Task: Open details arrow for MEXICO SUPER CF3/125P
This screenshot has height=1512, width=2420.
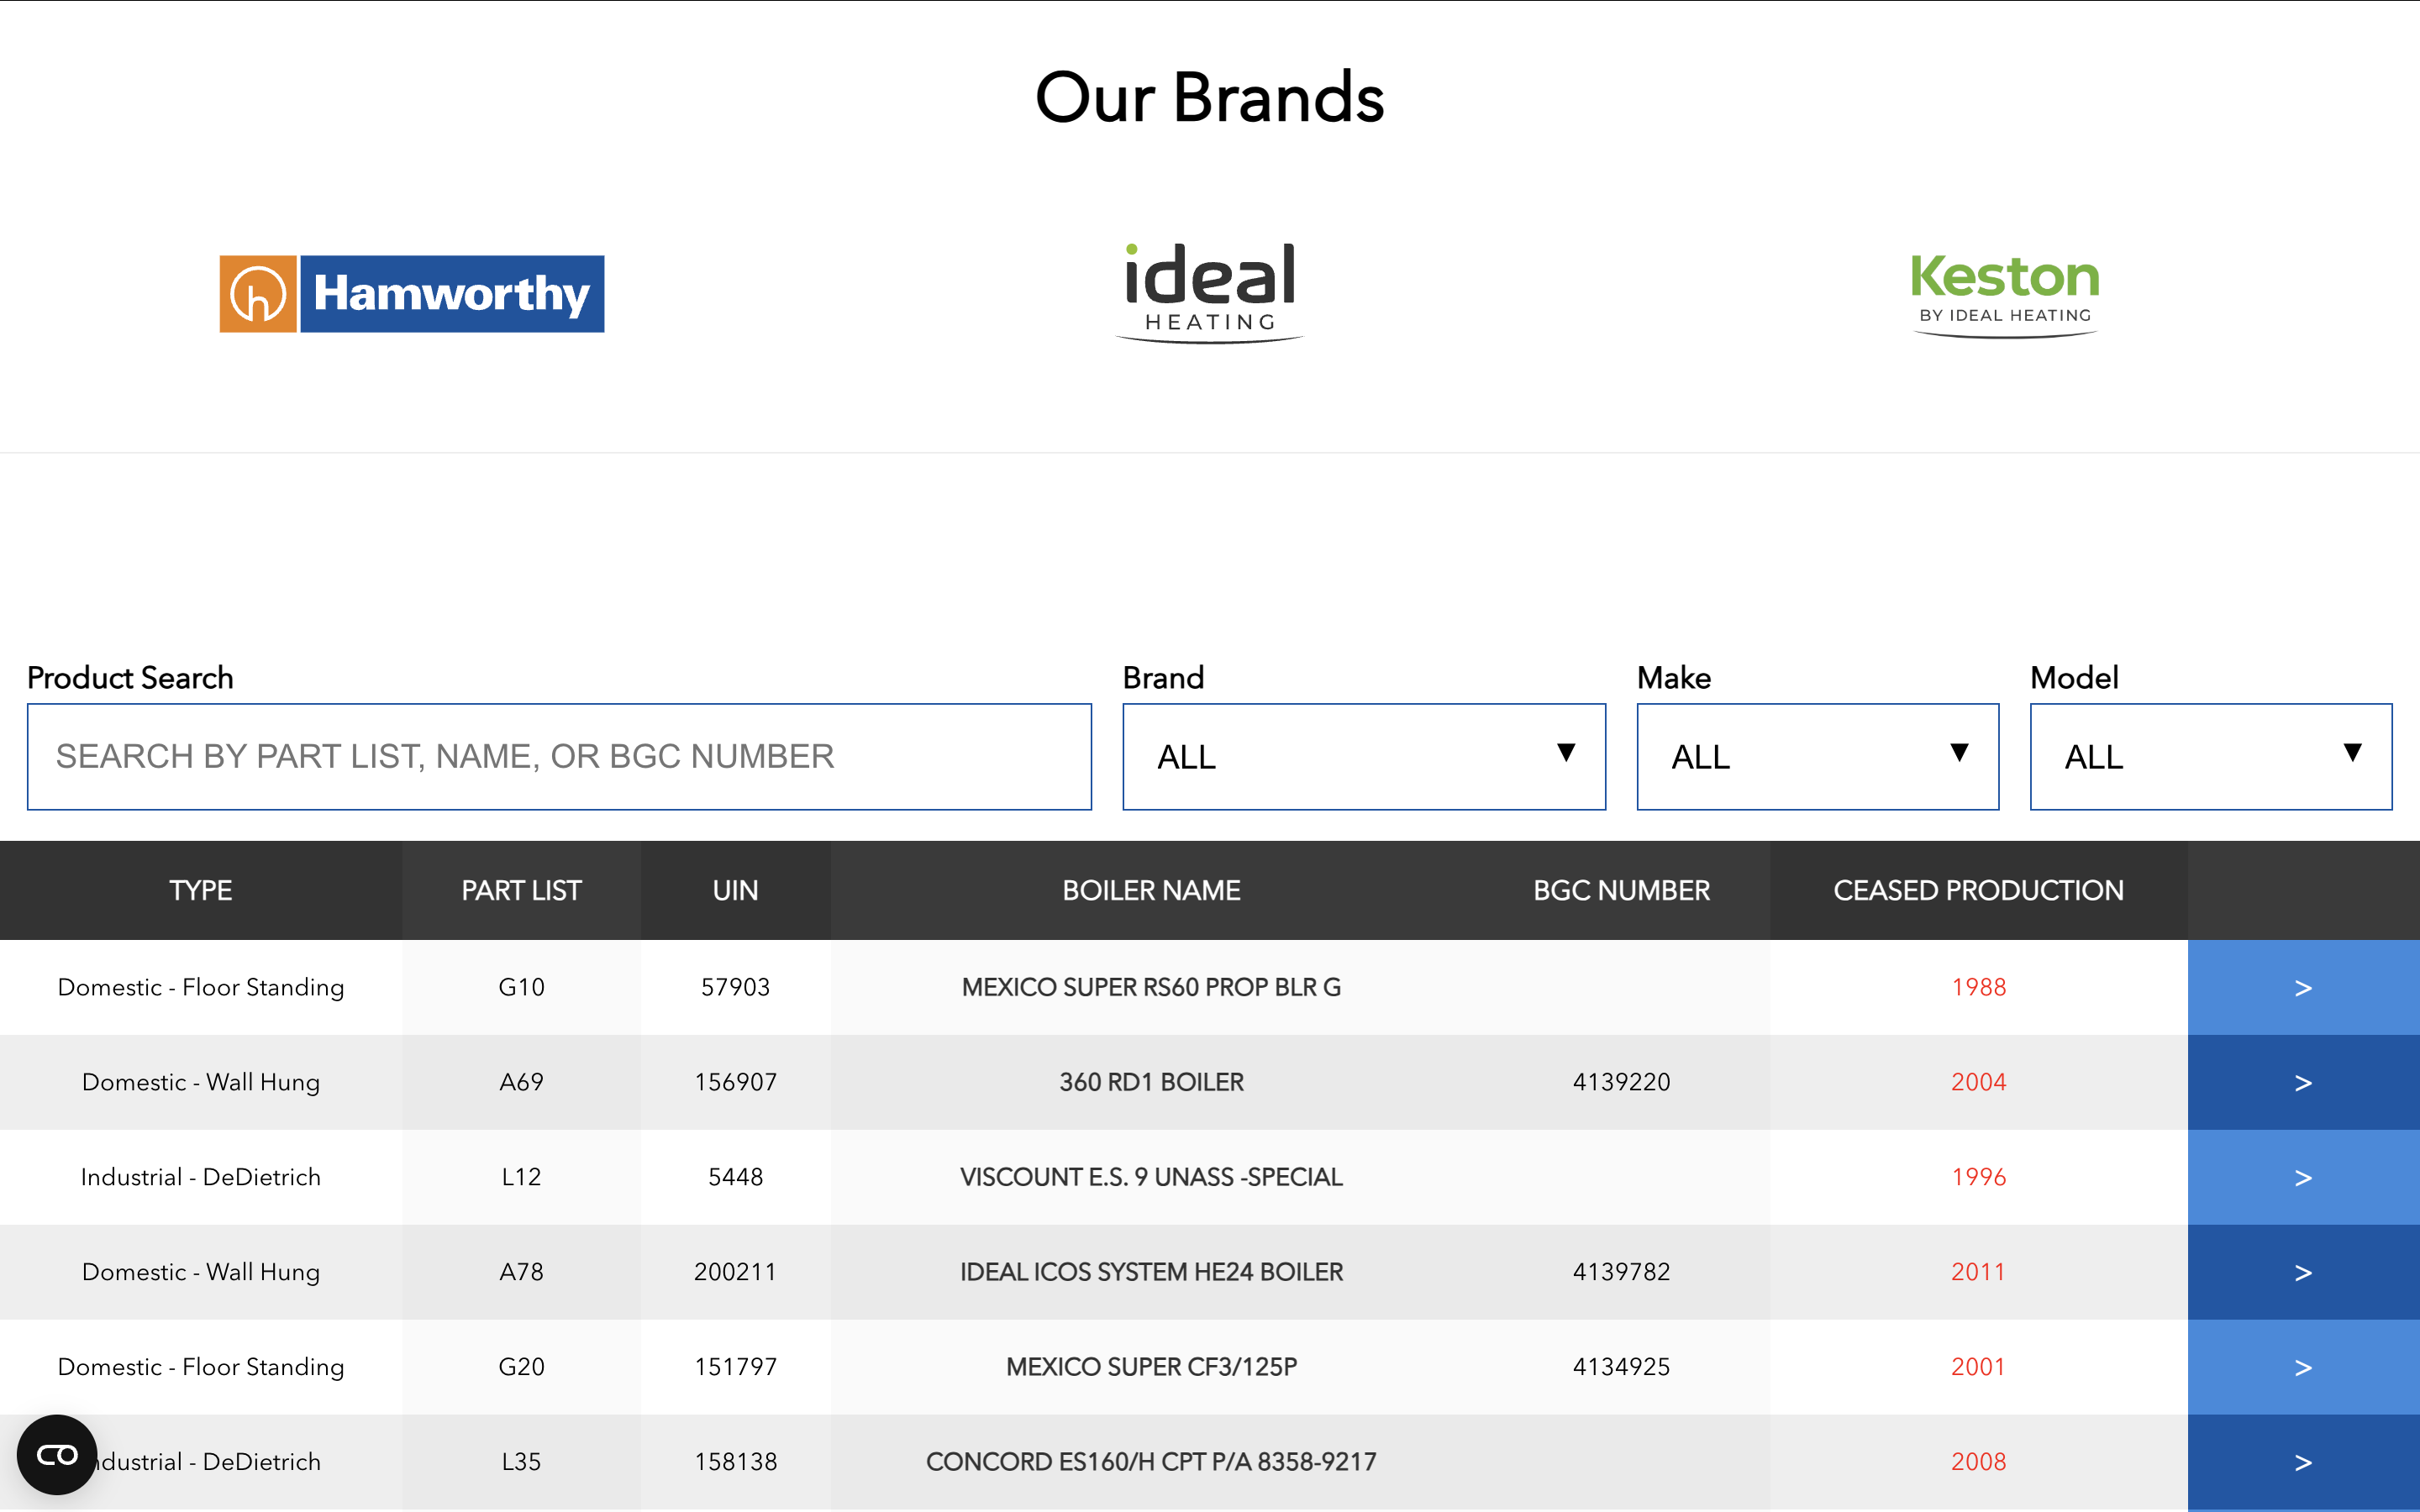Action: (2304, 1368)
